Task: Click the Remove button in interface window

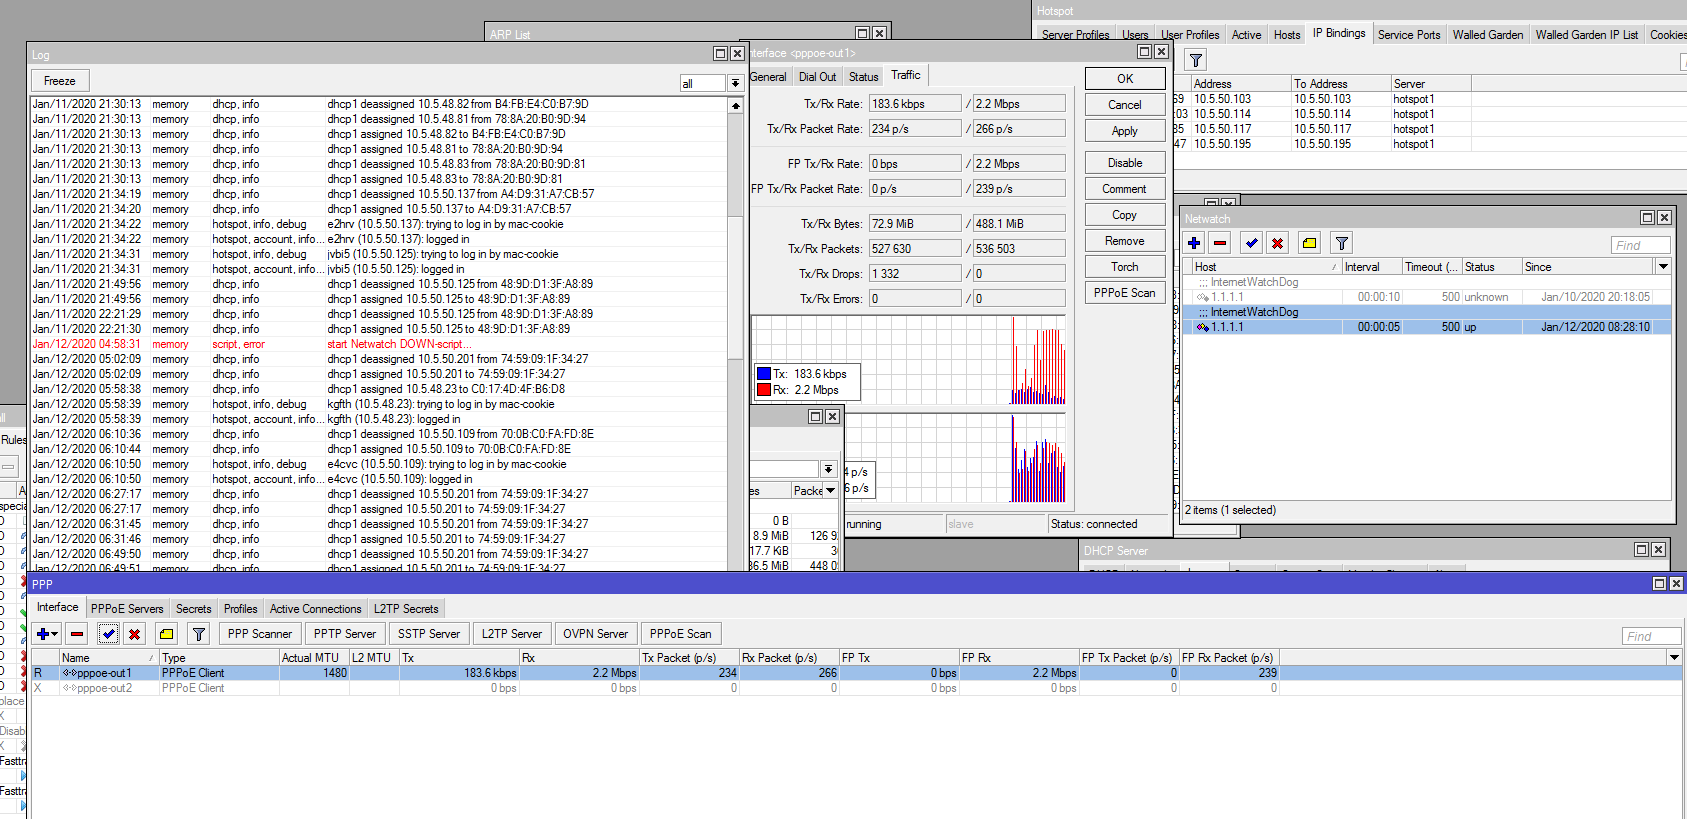Action: (1125, 241)
